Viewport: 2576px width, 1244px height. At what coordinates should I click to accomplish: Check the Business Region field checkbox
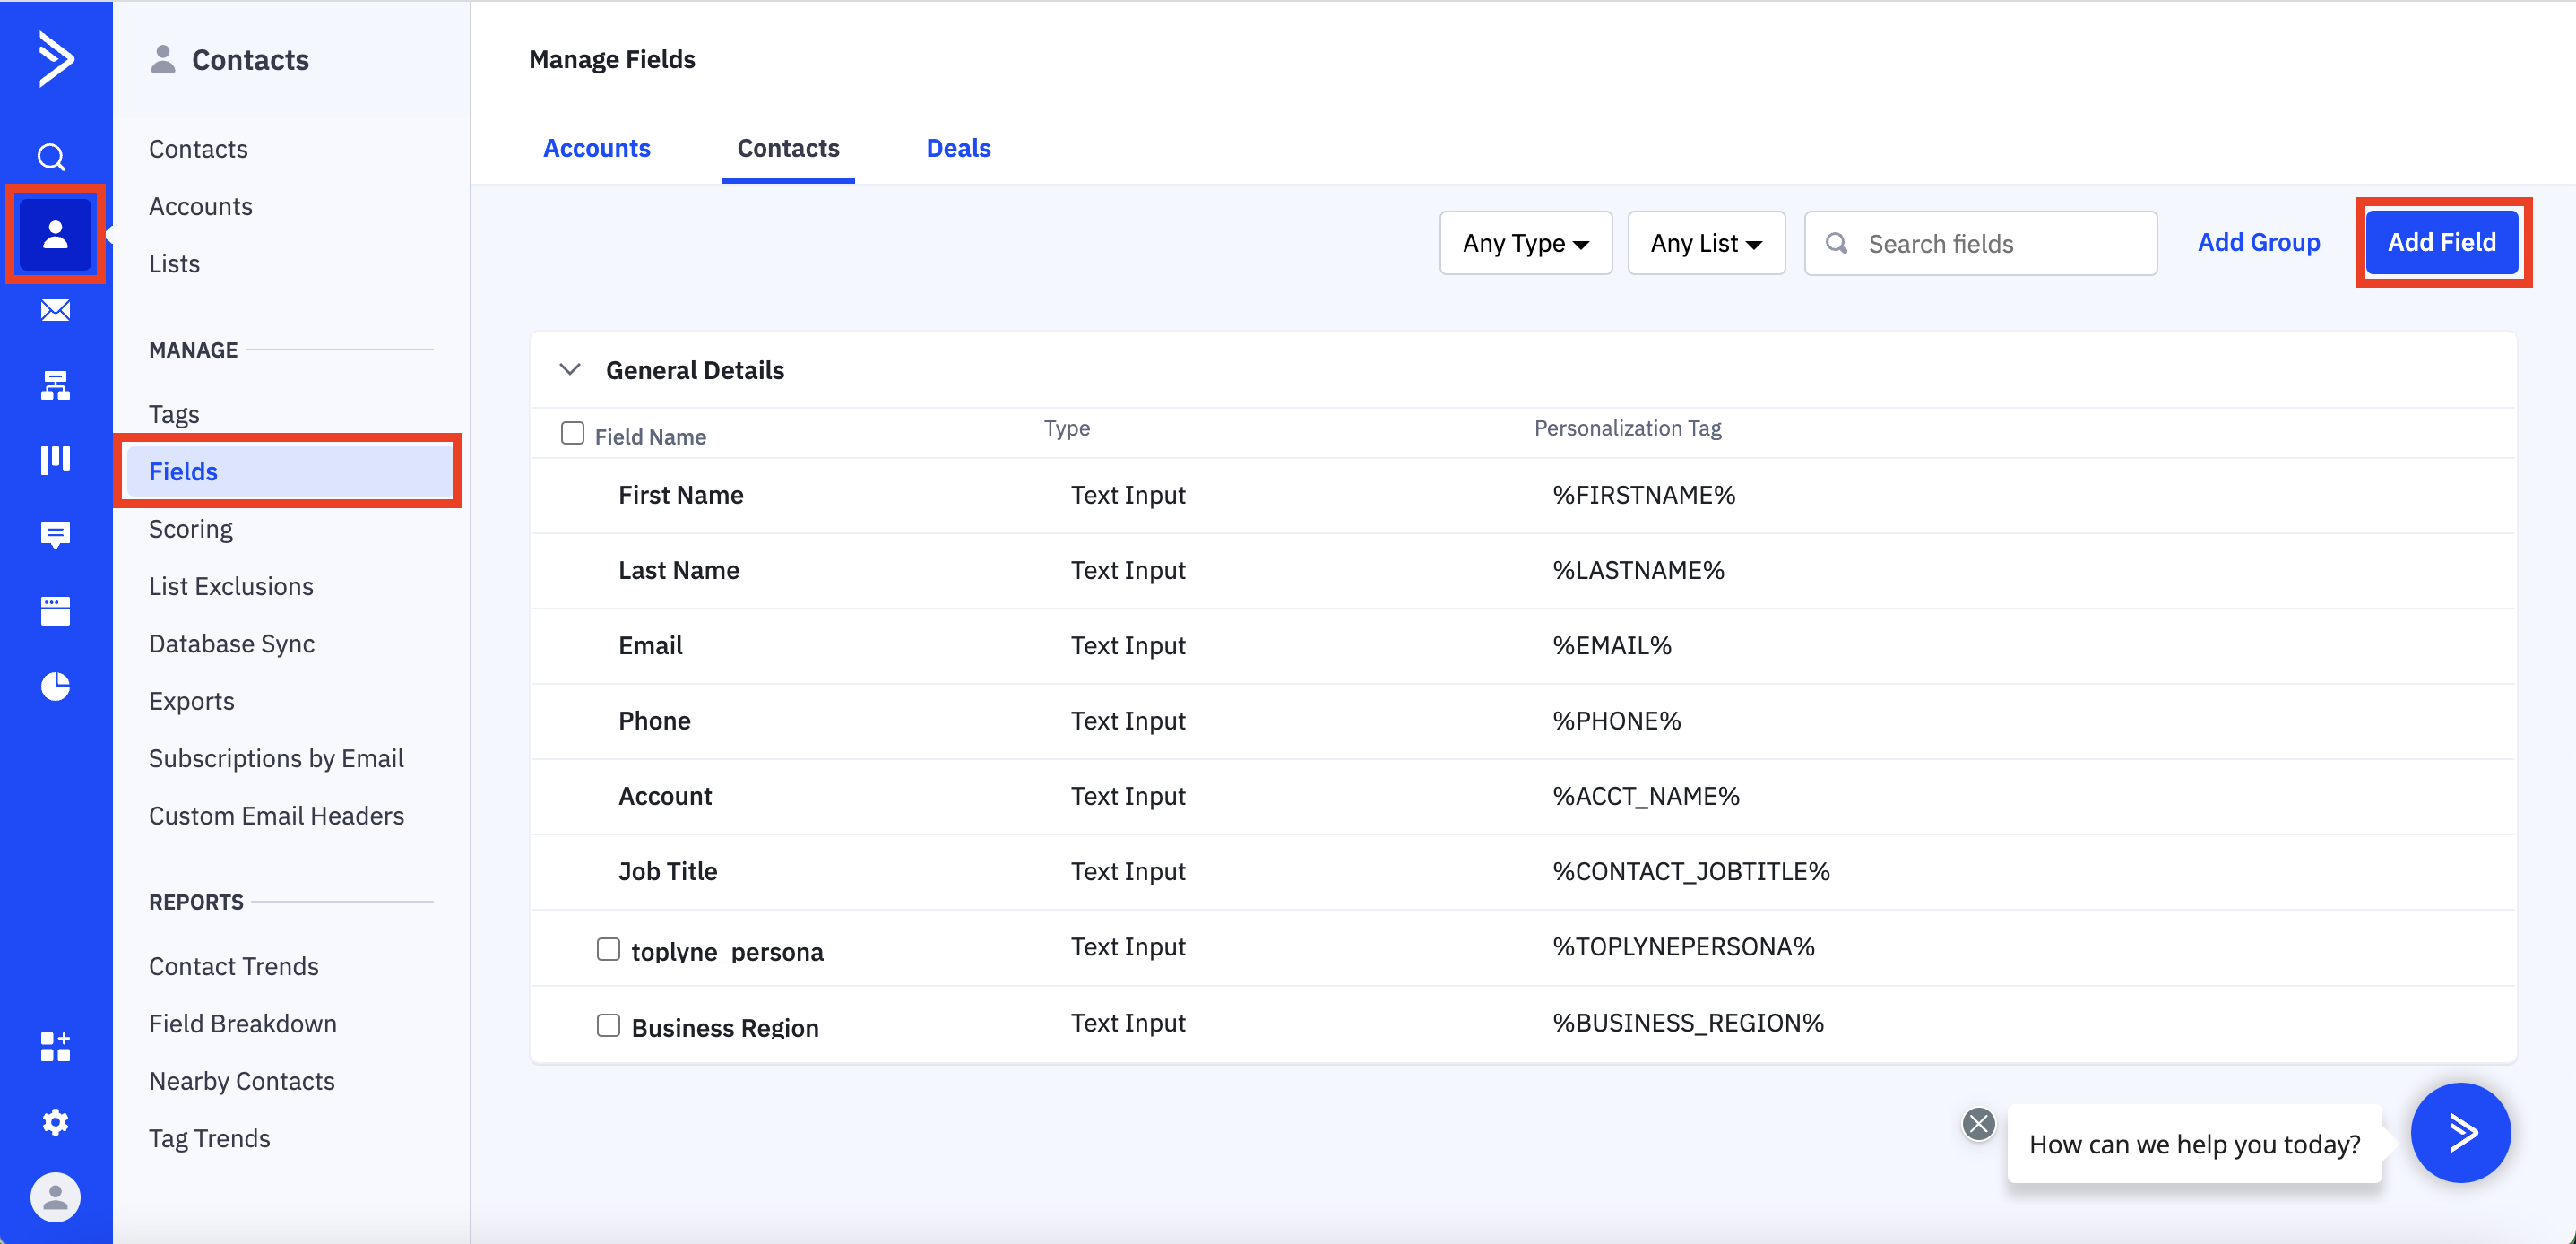(608, 1025)
